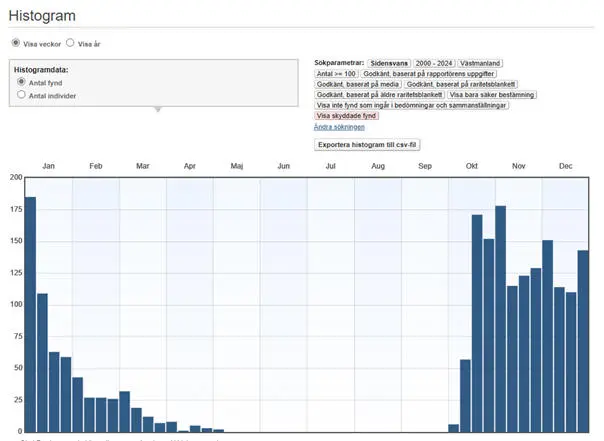This screenshot has height=441, width=604.
Task: Click the 'Sidensvans' search parameter tag
Action: click(x=390, y=62)
